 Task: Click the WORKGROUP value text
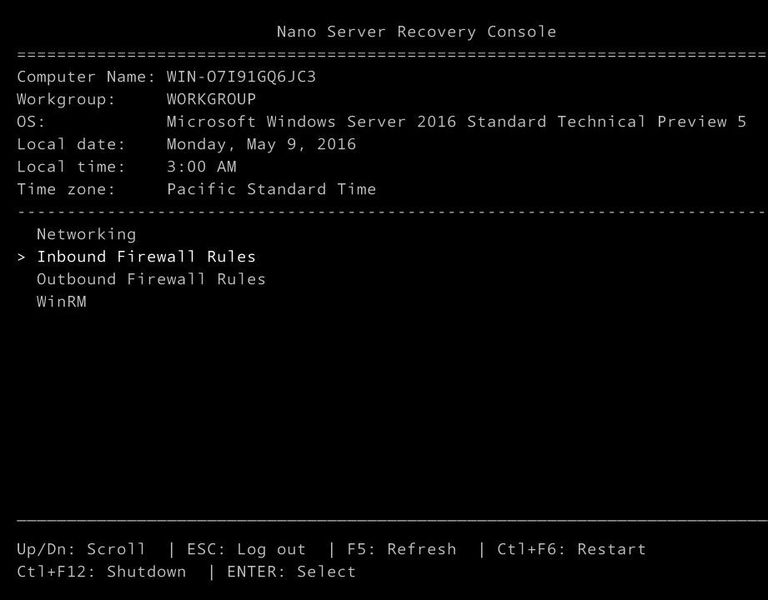[x=211, y=99]
